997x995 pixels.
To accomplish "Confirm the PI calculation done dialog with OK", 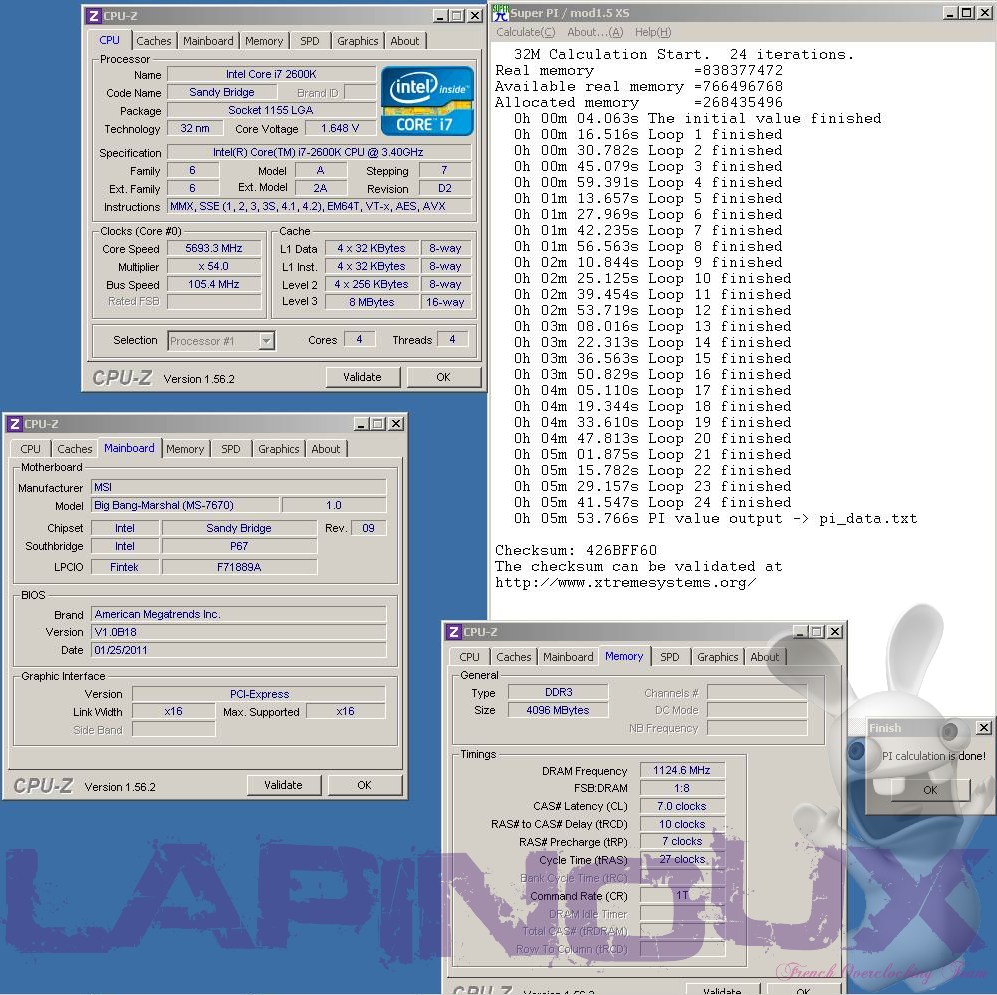I will pos(930,790).
